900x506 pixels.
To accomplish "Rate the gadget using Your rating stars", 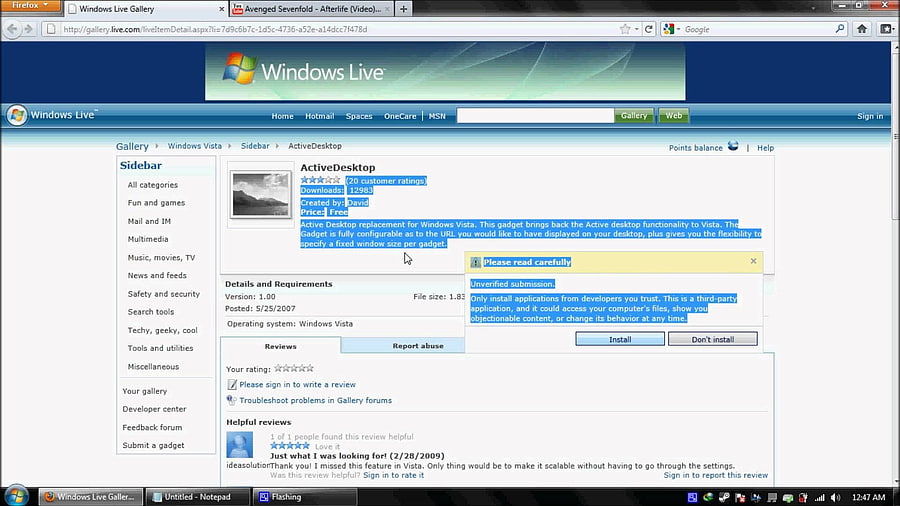I will [294, 368].
